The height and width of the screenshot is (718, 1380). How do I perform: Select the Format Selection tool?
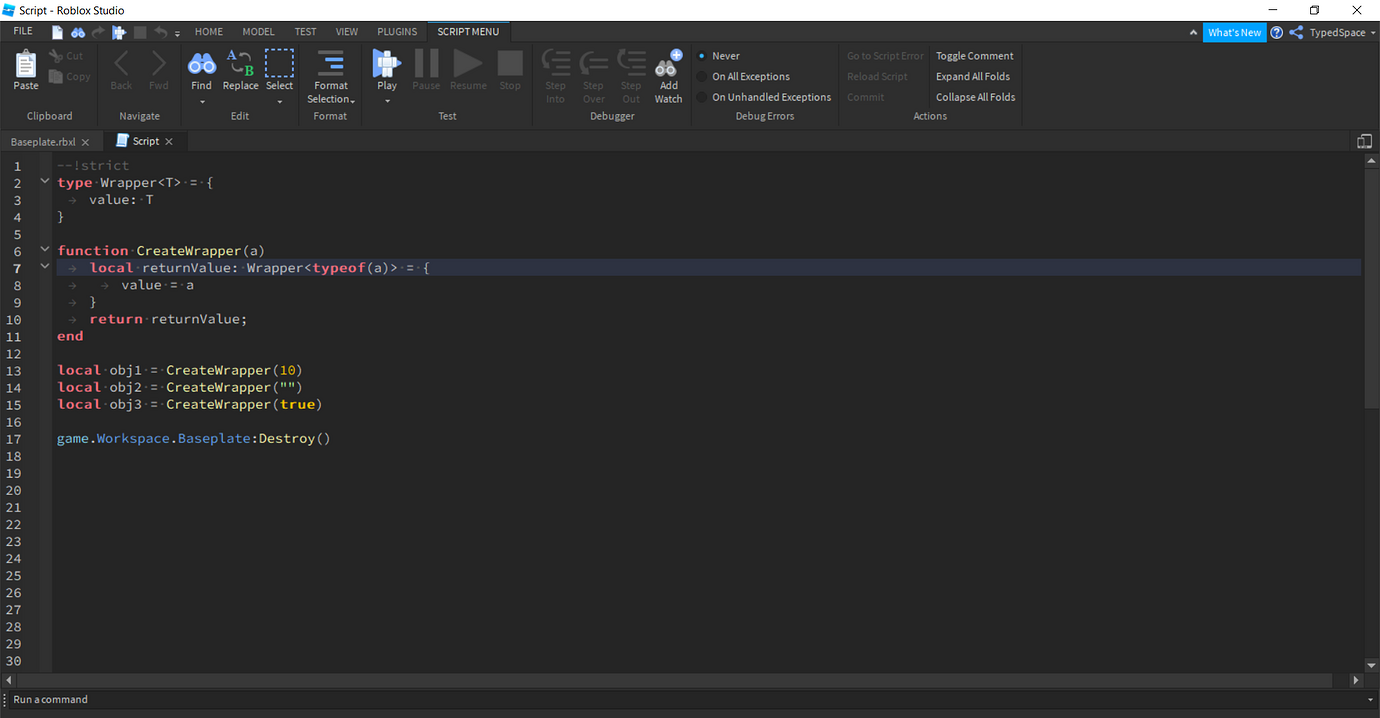331,75
